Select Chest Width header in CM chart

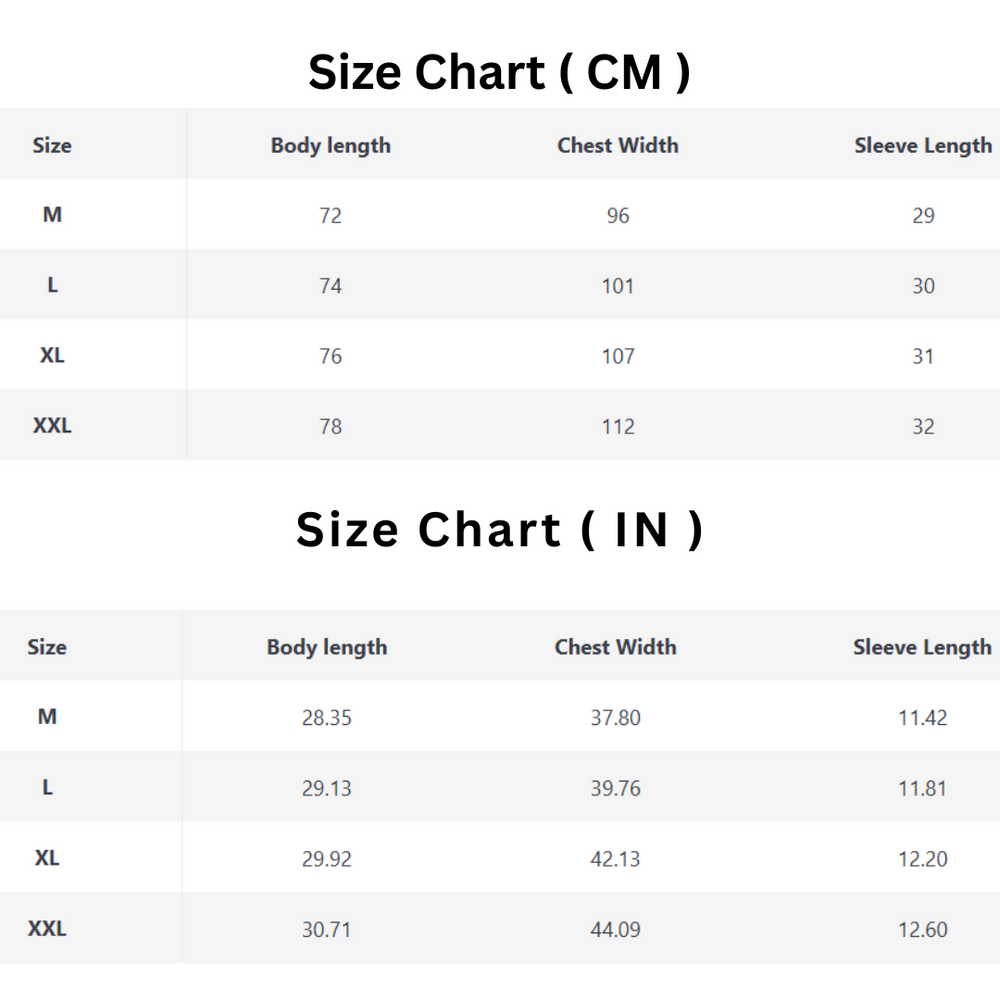[618, 146]
